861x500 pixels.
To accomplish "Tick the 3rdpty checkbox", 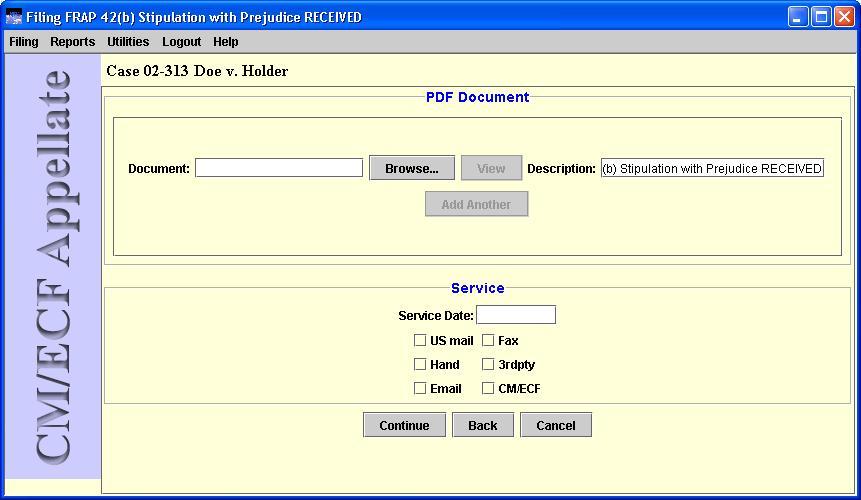I will (x=488, y=364).
